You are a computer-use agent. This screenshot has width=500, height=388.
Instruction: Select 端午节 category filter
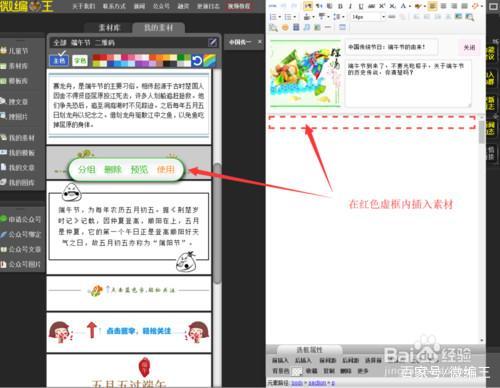pos(81,43)
